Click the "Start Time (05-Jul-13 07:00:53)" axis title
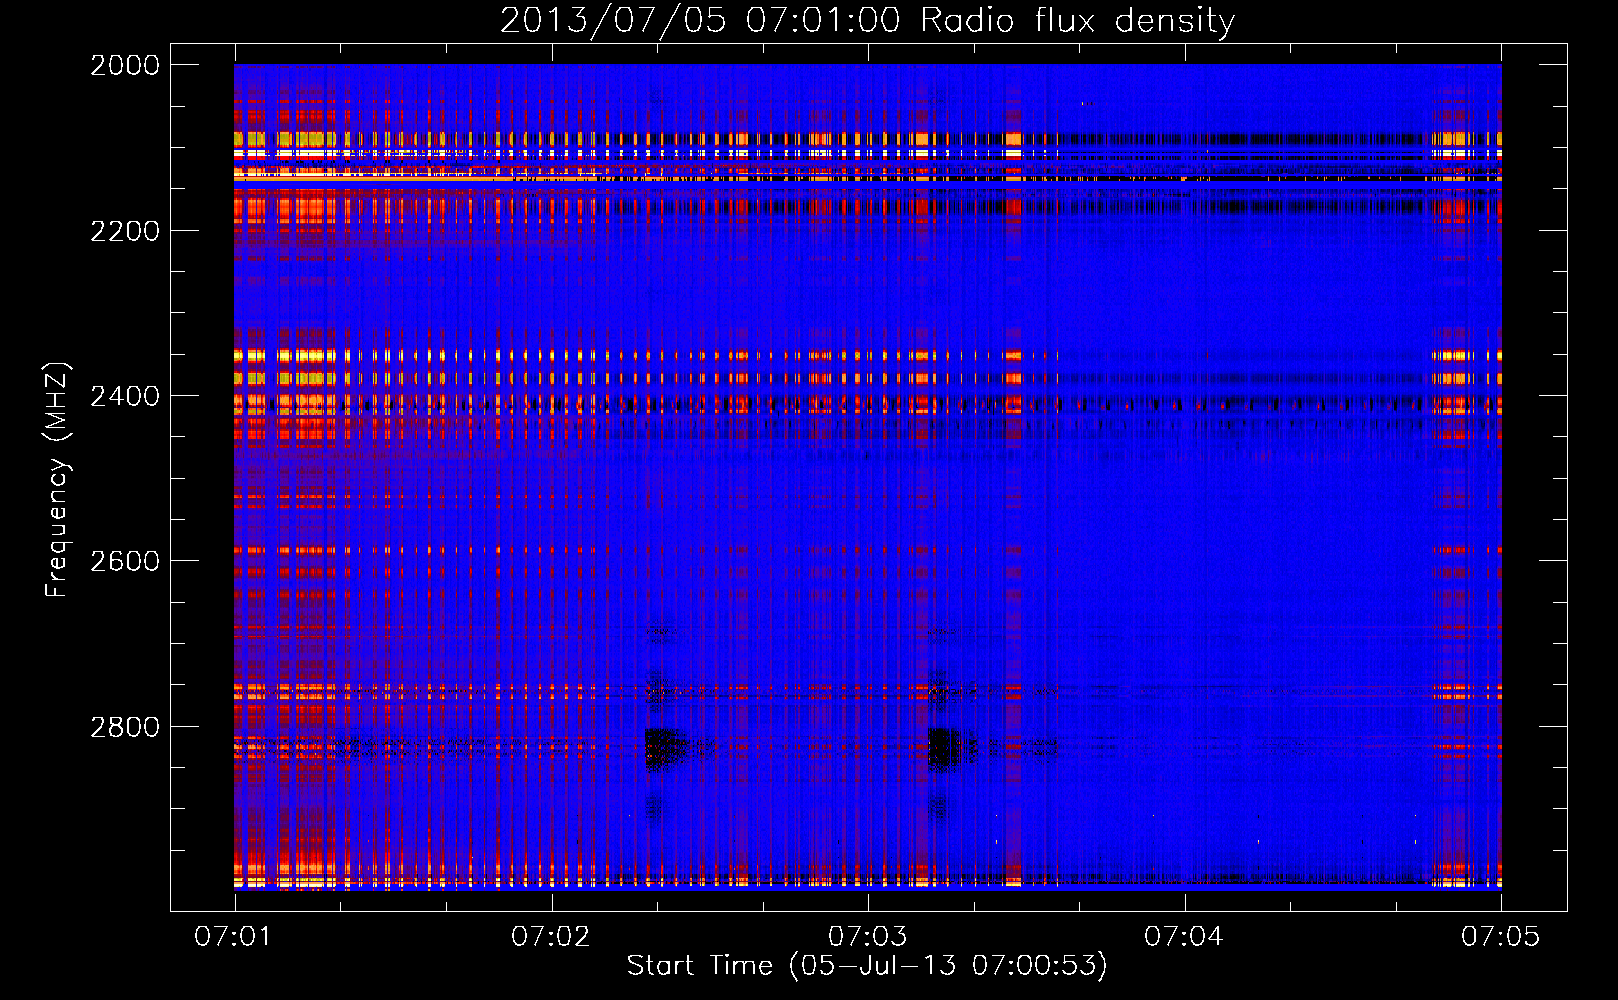 (867, 966)
